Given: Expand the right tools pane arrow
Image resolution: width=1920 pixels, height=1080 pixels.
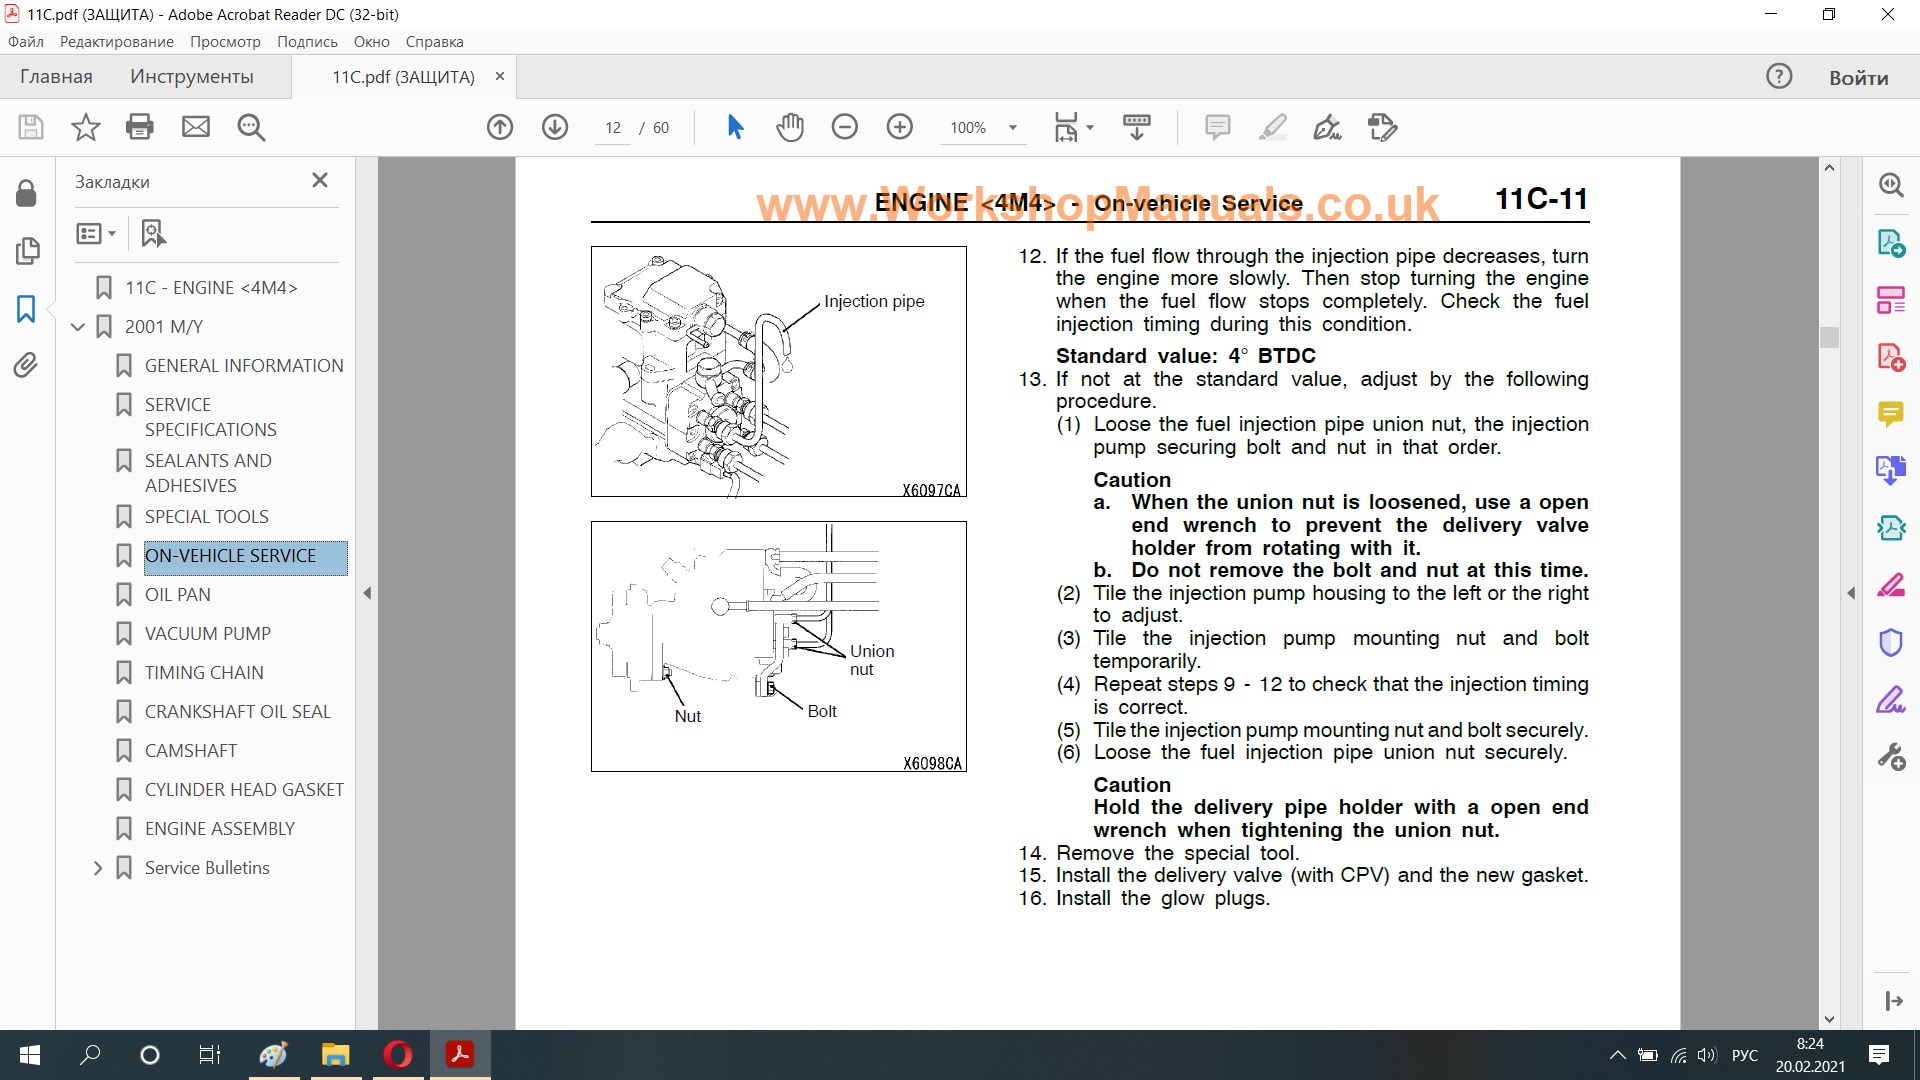Looking at the screenshot, I should tap(1851, 593).
